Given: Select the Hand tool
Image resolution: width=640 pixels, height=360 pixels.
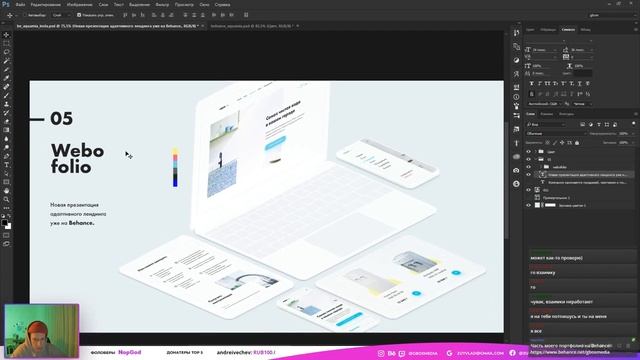Looking at the screenshot, I should (x=6, y=191).
